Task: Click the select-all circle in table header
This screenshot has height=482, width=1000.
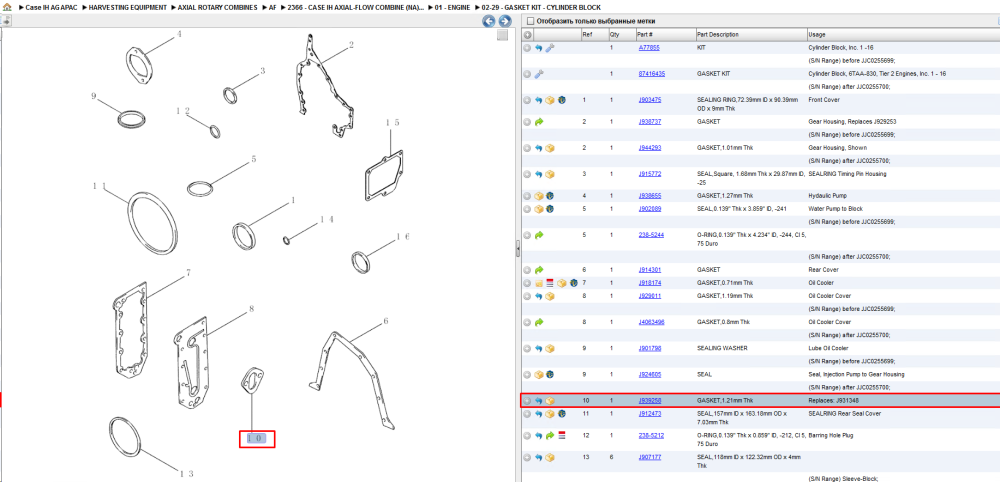Action: pyautogui.click(x=527, y=34)
